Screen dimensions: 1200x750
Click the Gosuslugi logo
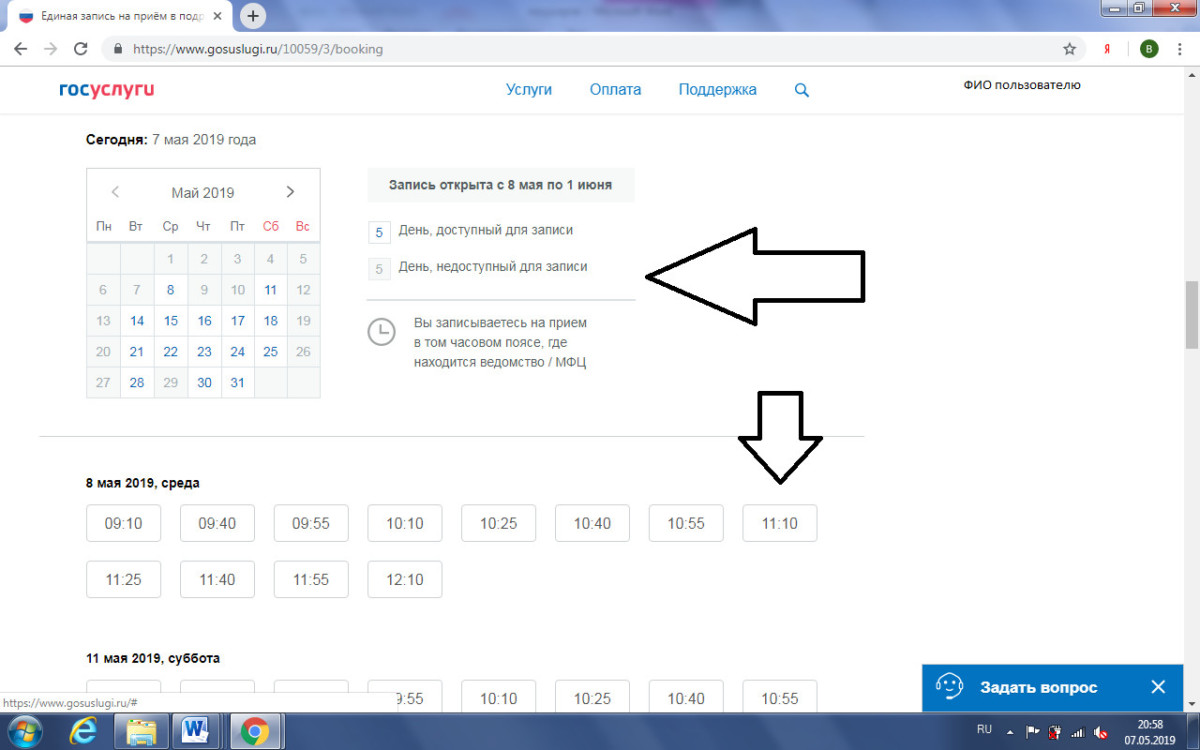107,90
